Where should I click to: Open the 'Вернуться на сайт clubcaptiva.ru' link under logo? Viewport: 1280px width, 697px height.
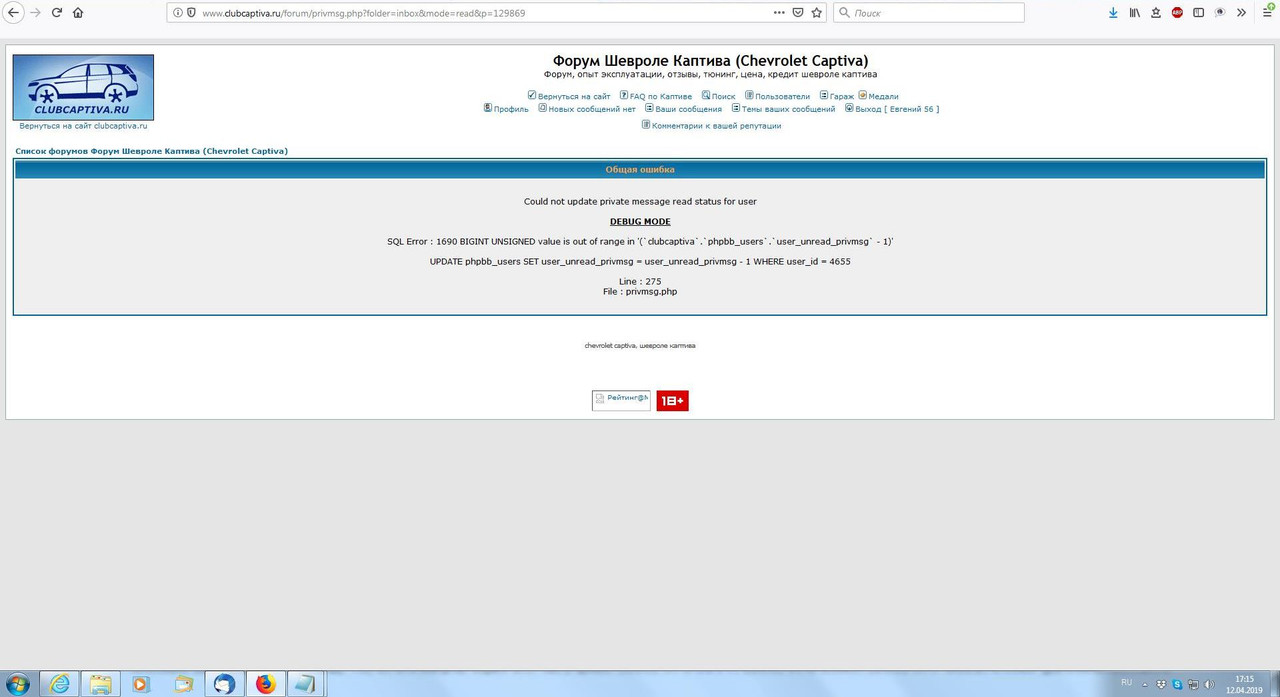(x=83, y=126)
